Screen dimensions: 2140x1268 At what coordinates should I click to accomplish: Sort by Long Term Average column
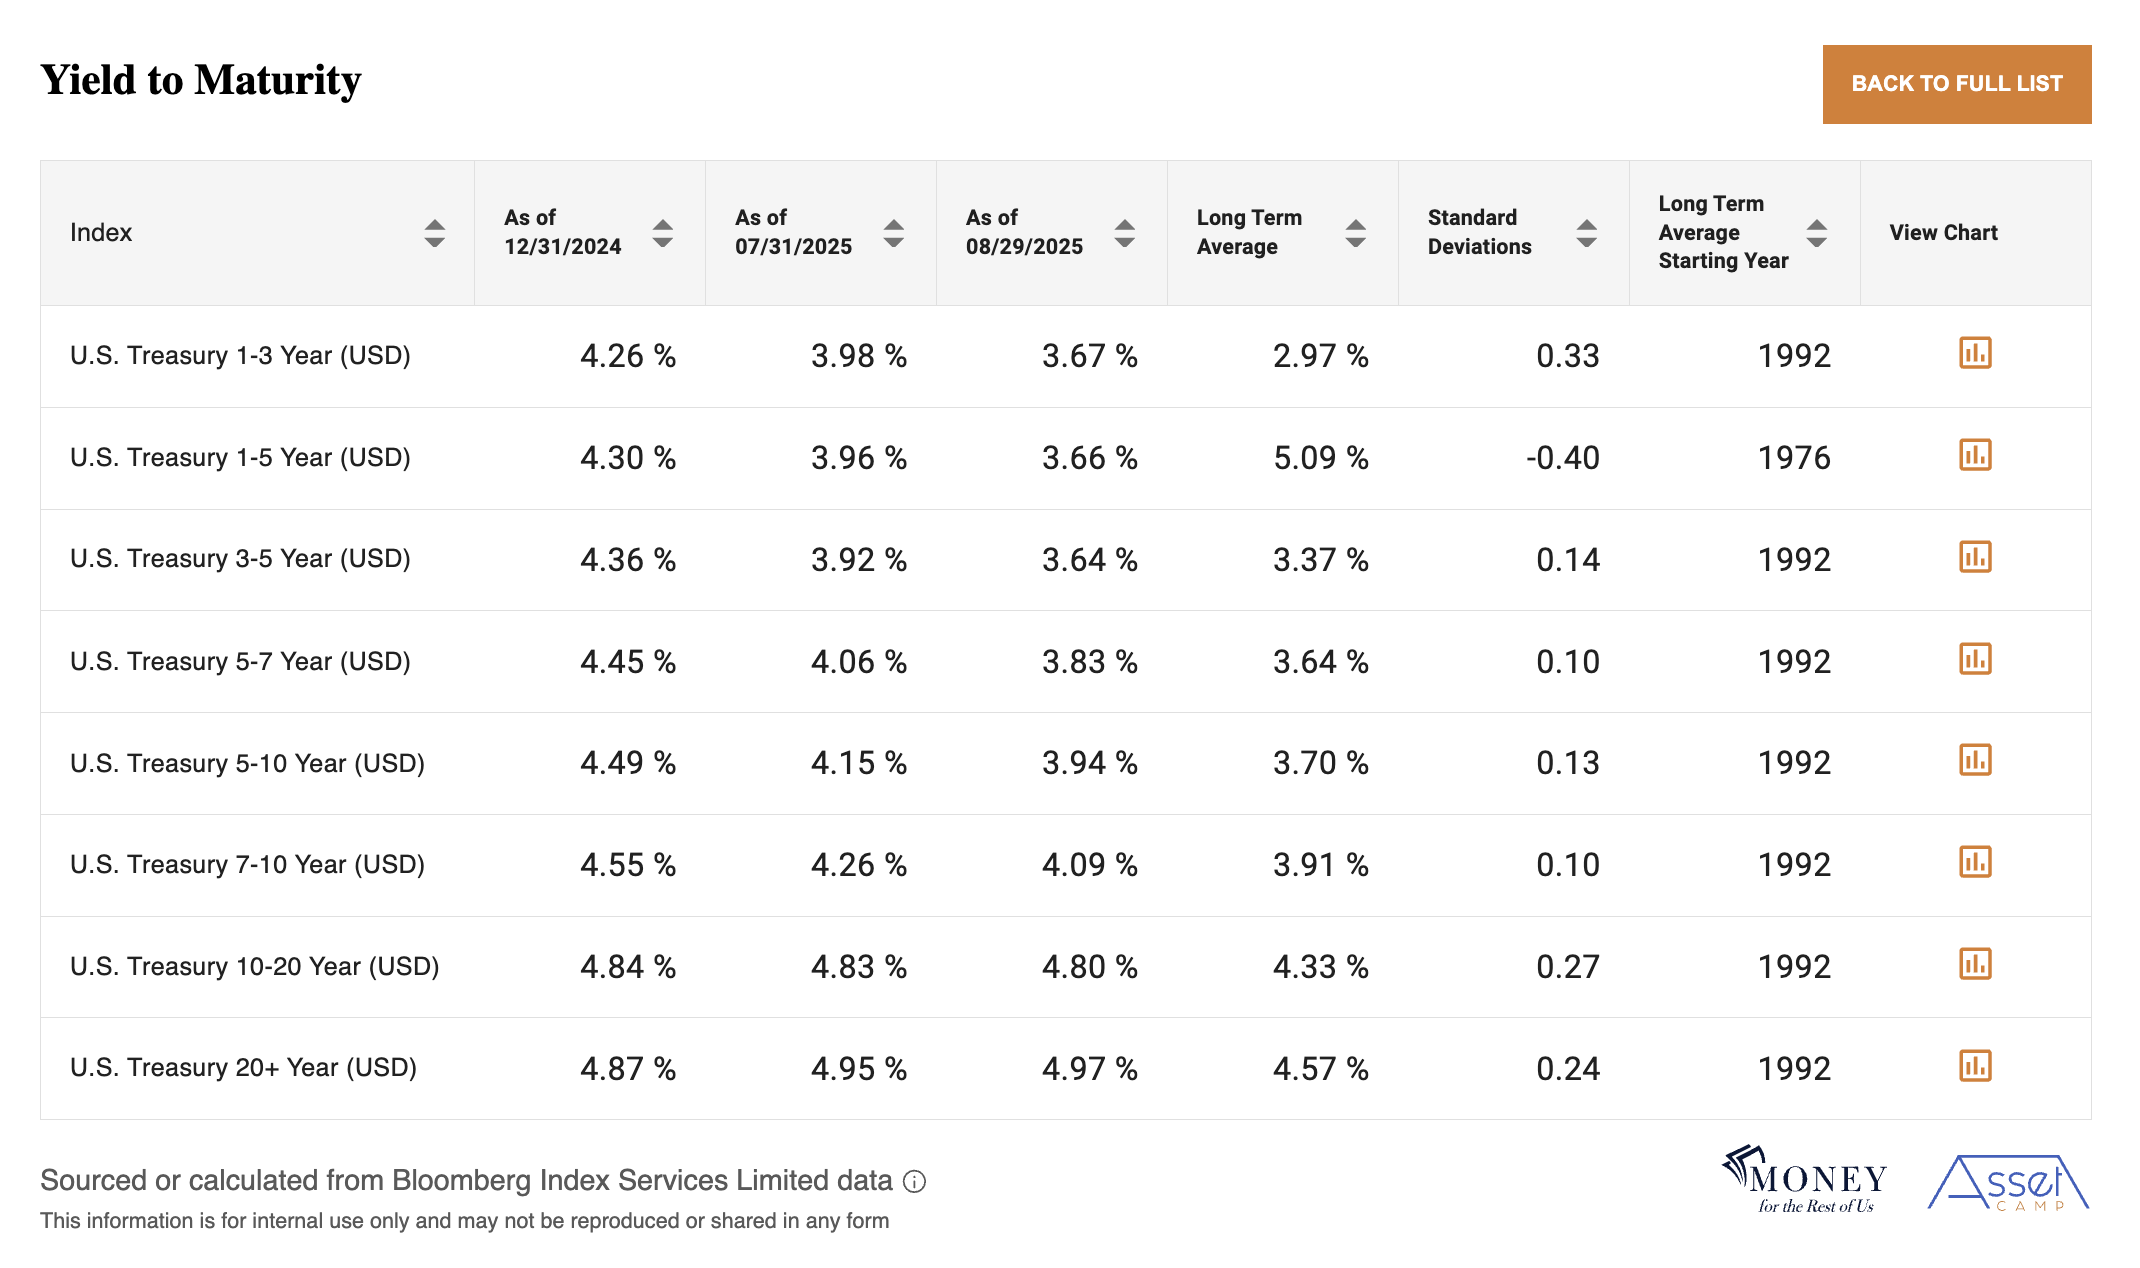tap(1355, 233)
